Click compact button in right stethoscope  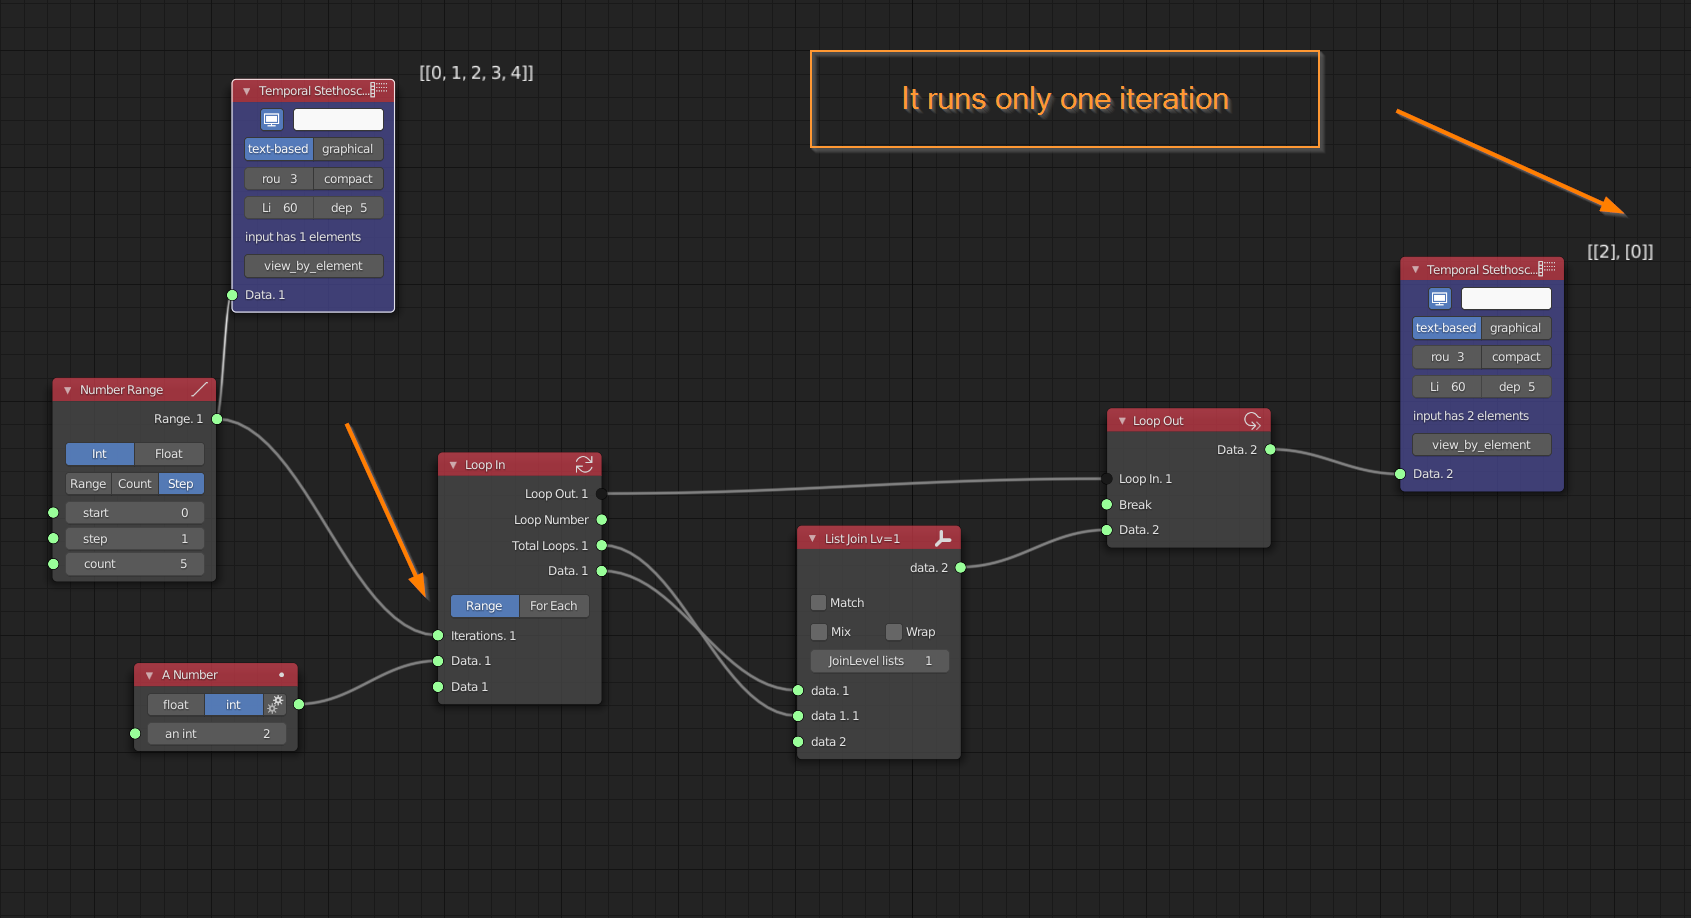click(x=1516, y=357)
